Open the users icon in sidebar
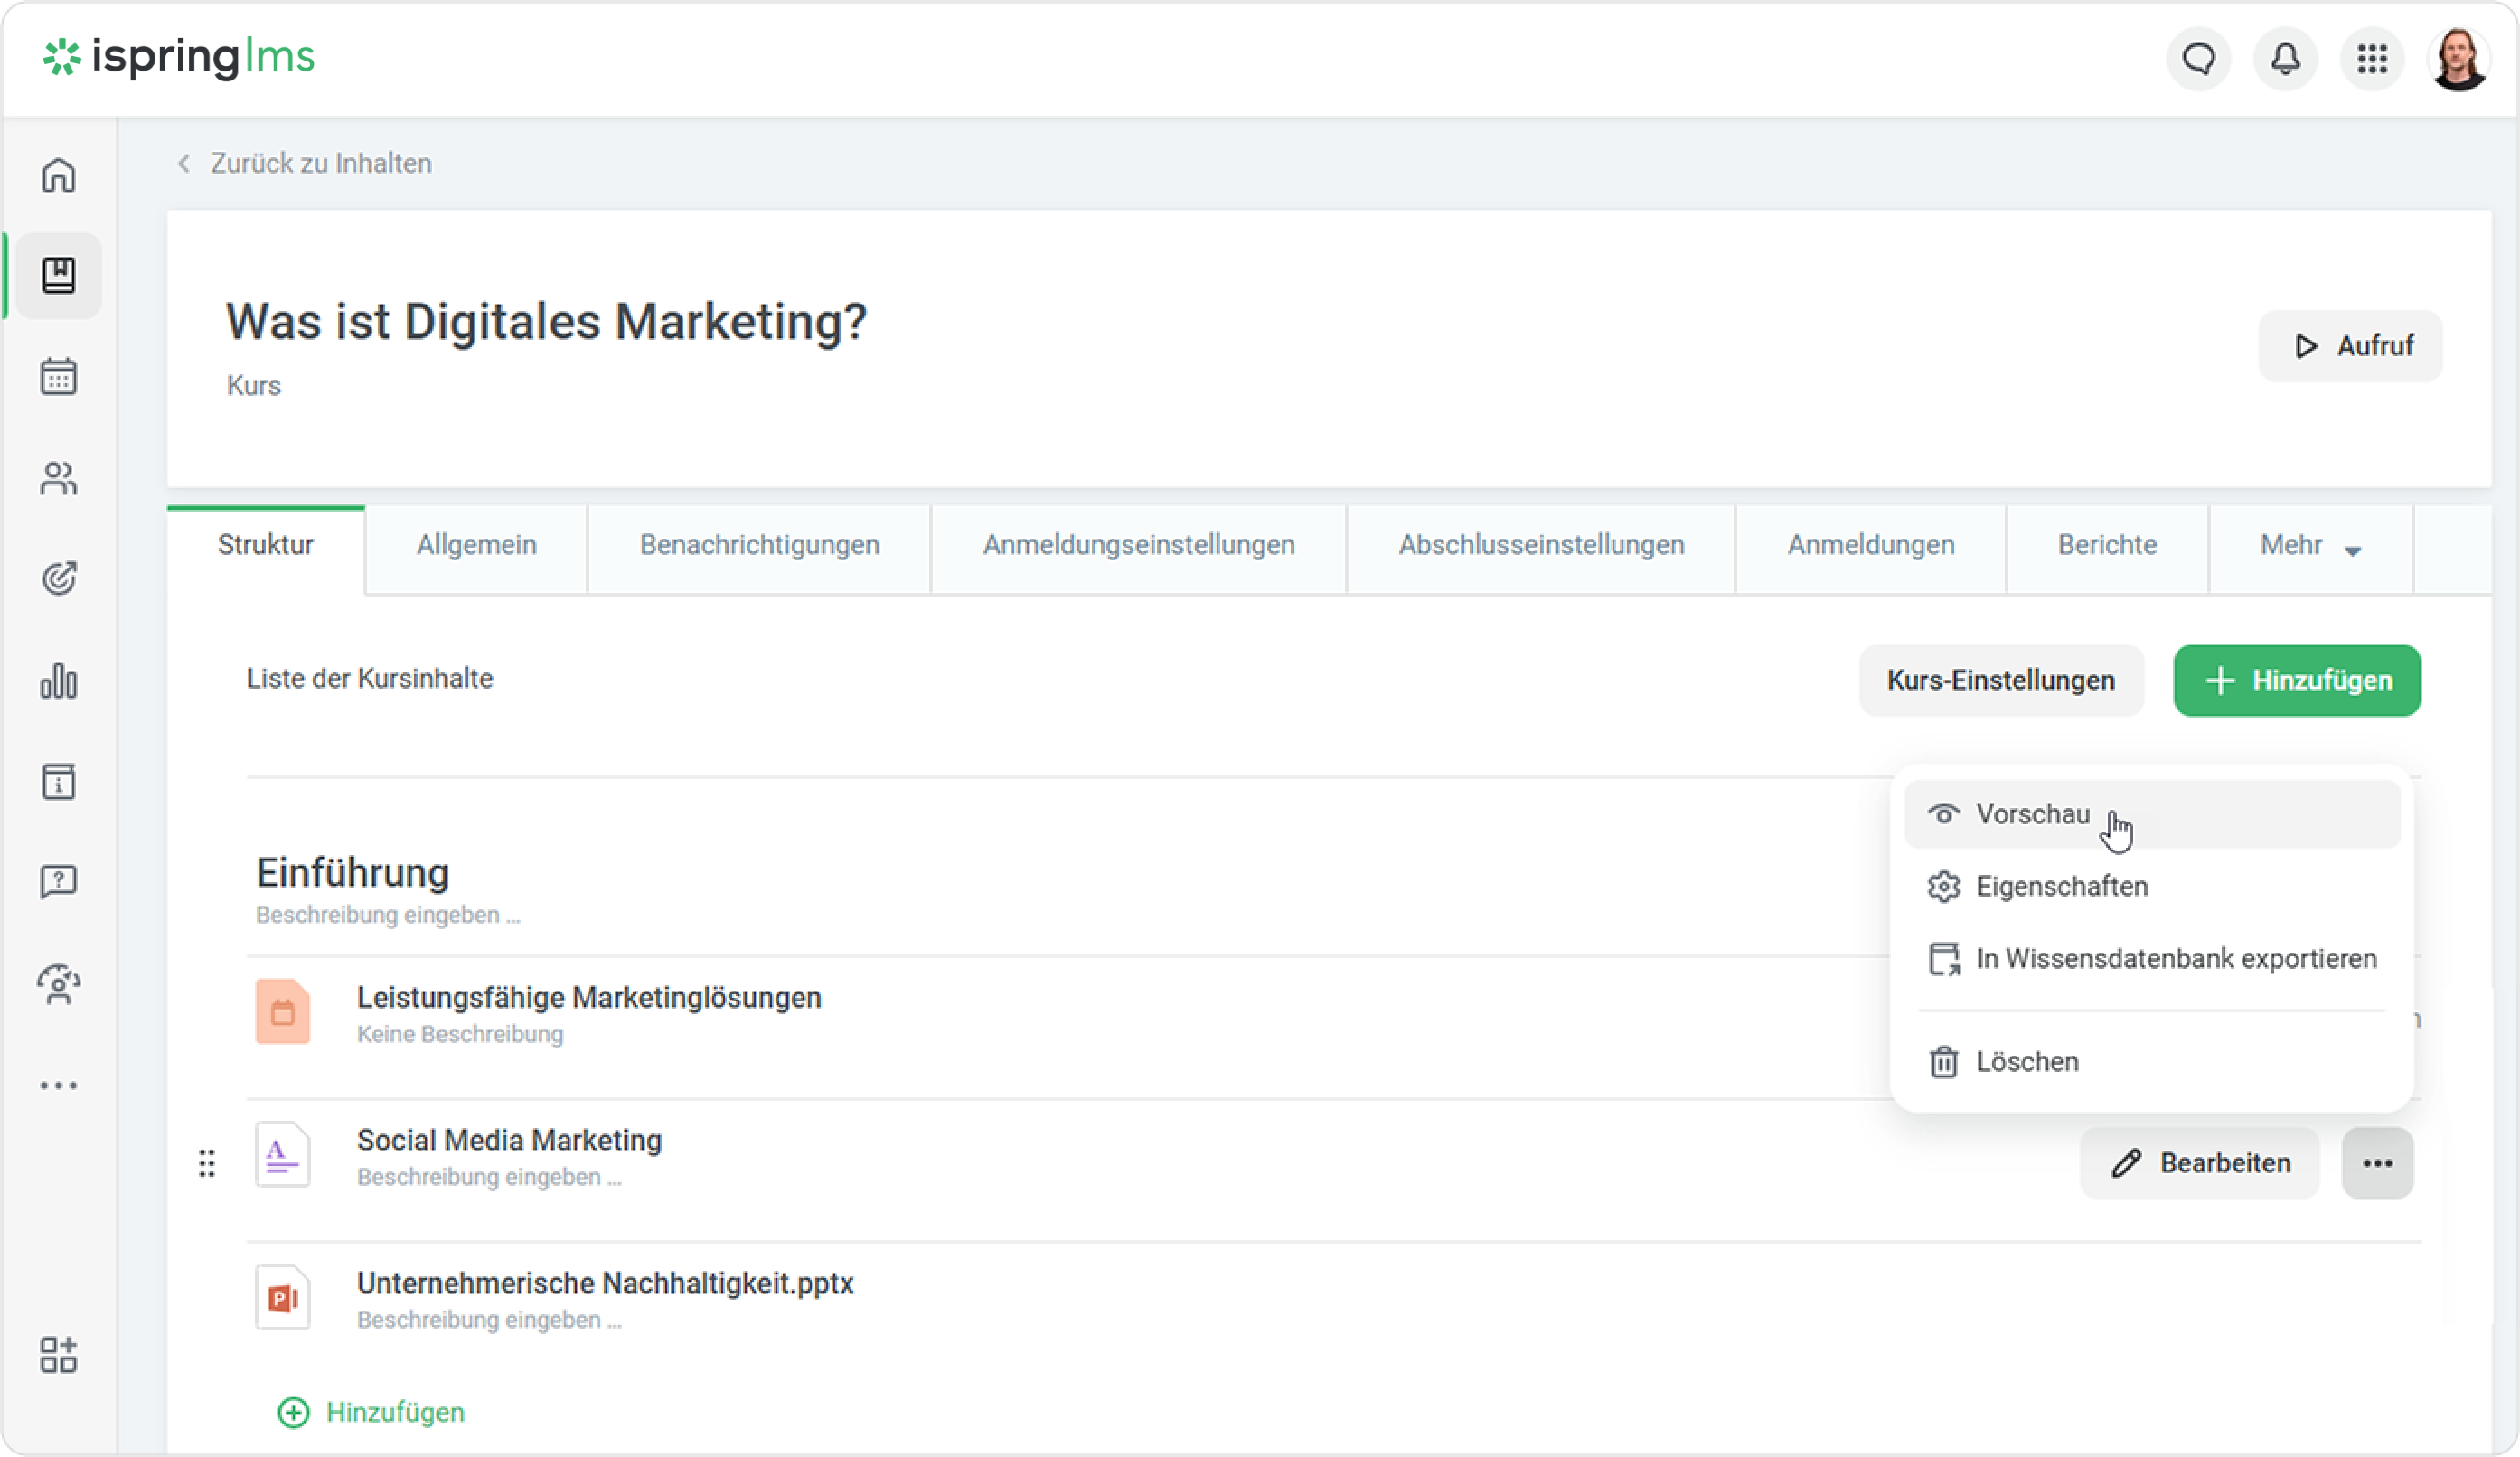Viewport: 2520px width, 1457px height. pos(58,478)
